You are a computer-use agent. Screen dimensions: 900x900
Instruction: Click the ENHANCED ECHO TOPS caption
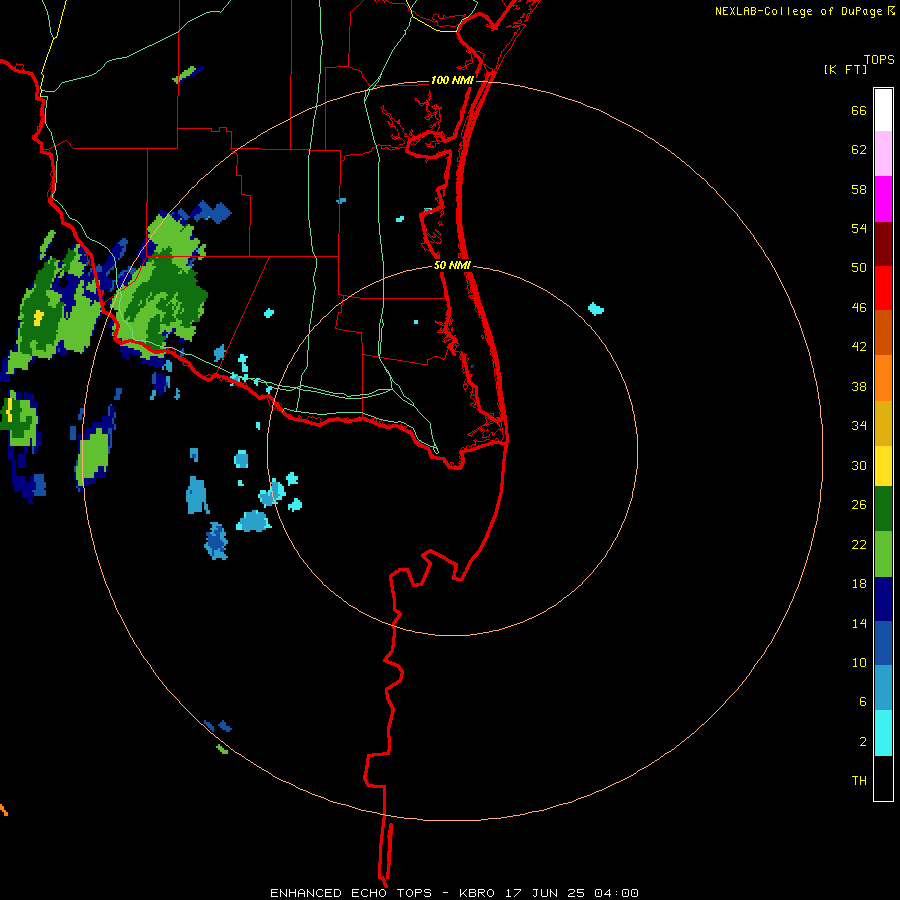[351, 893]
